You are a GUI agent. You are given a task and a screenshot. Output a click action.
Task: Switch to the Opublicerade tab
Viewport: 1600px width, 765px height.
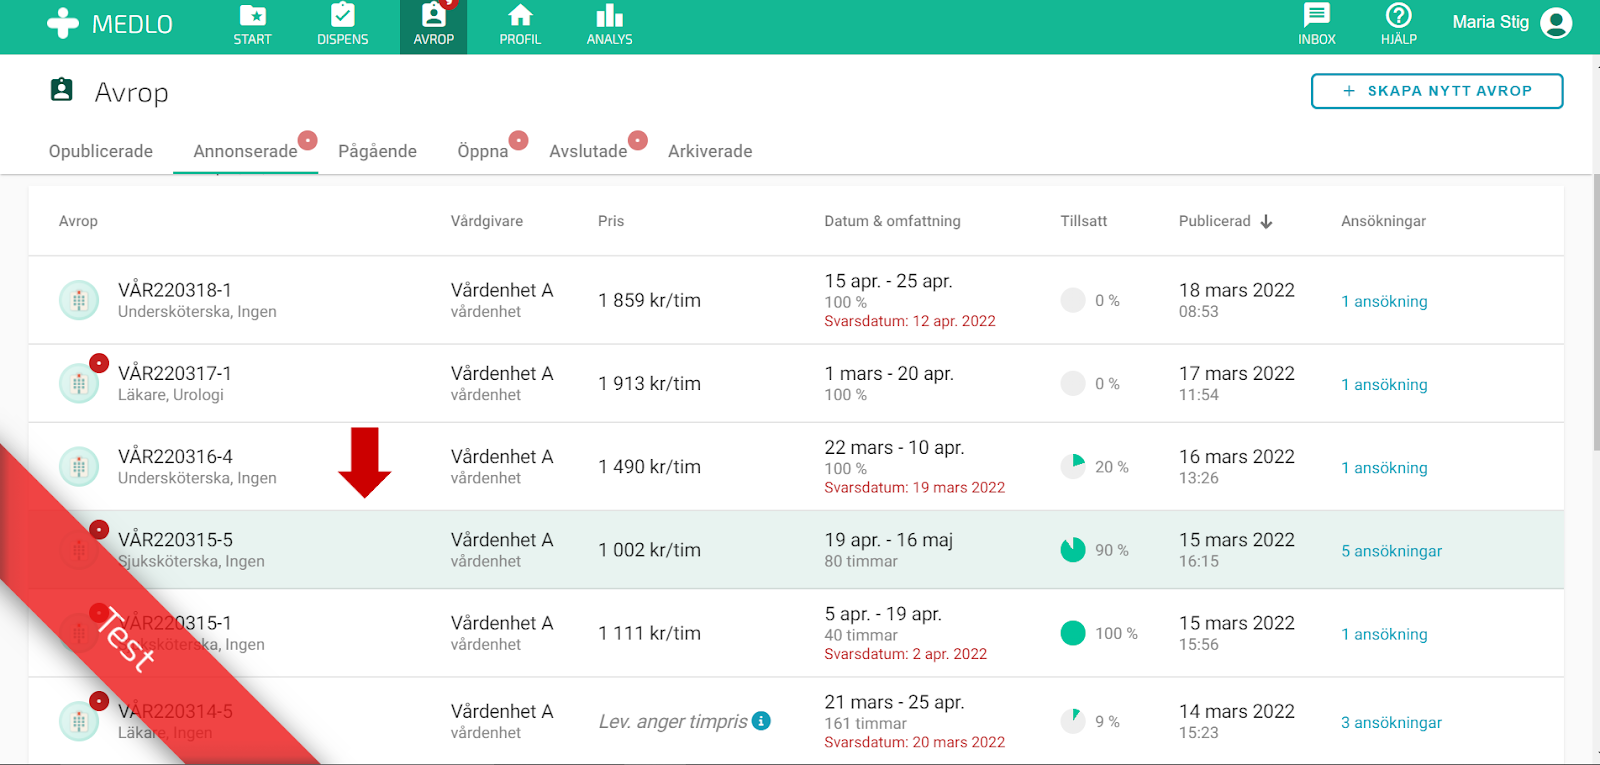click(x=101, y=151)
